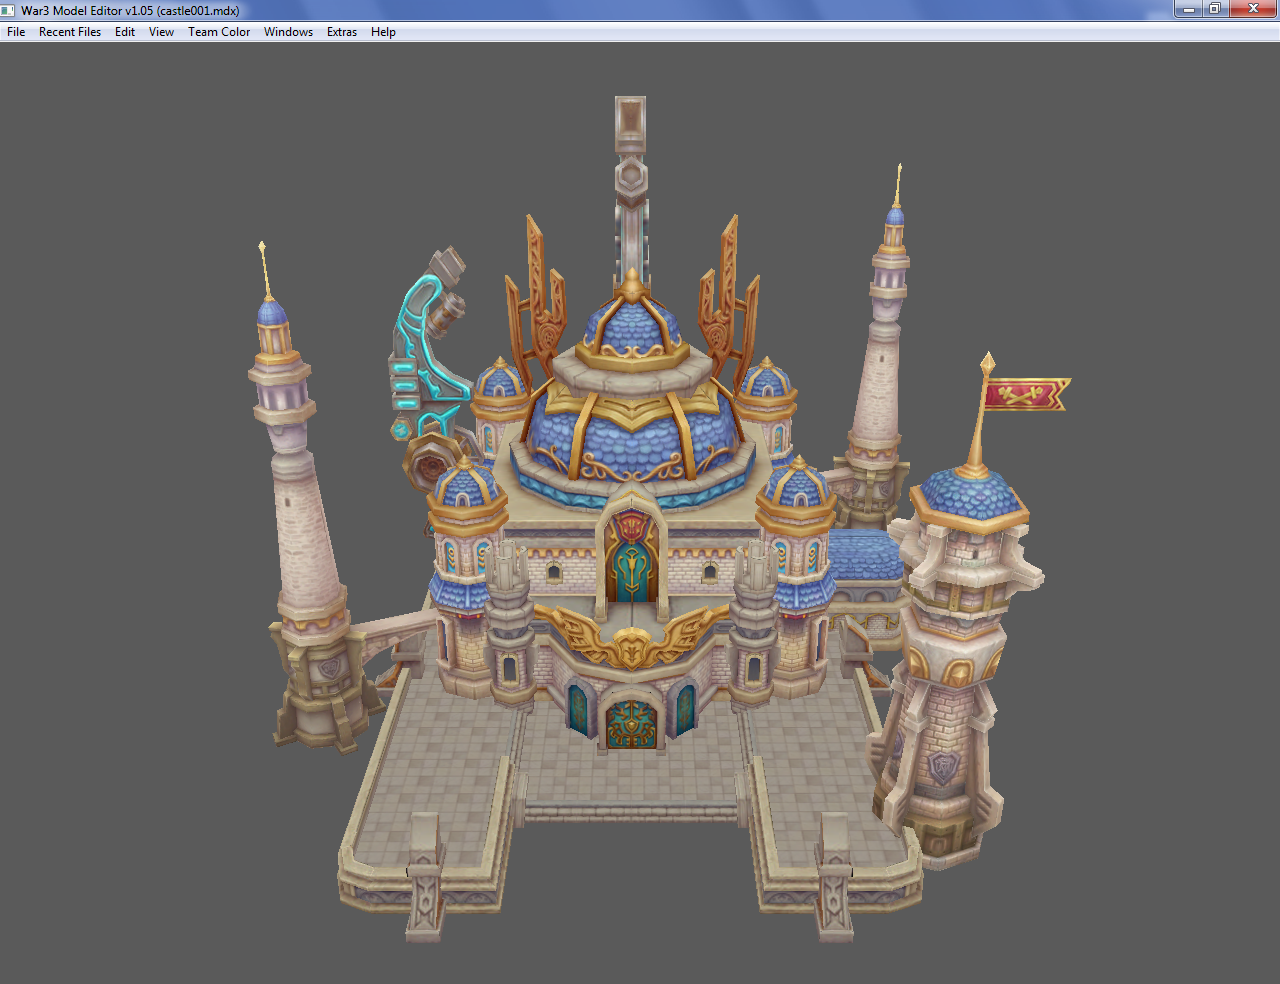Open the Extras menu

click(x=342, y=32)
